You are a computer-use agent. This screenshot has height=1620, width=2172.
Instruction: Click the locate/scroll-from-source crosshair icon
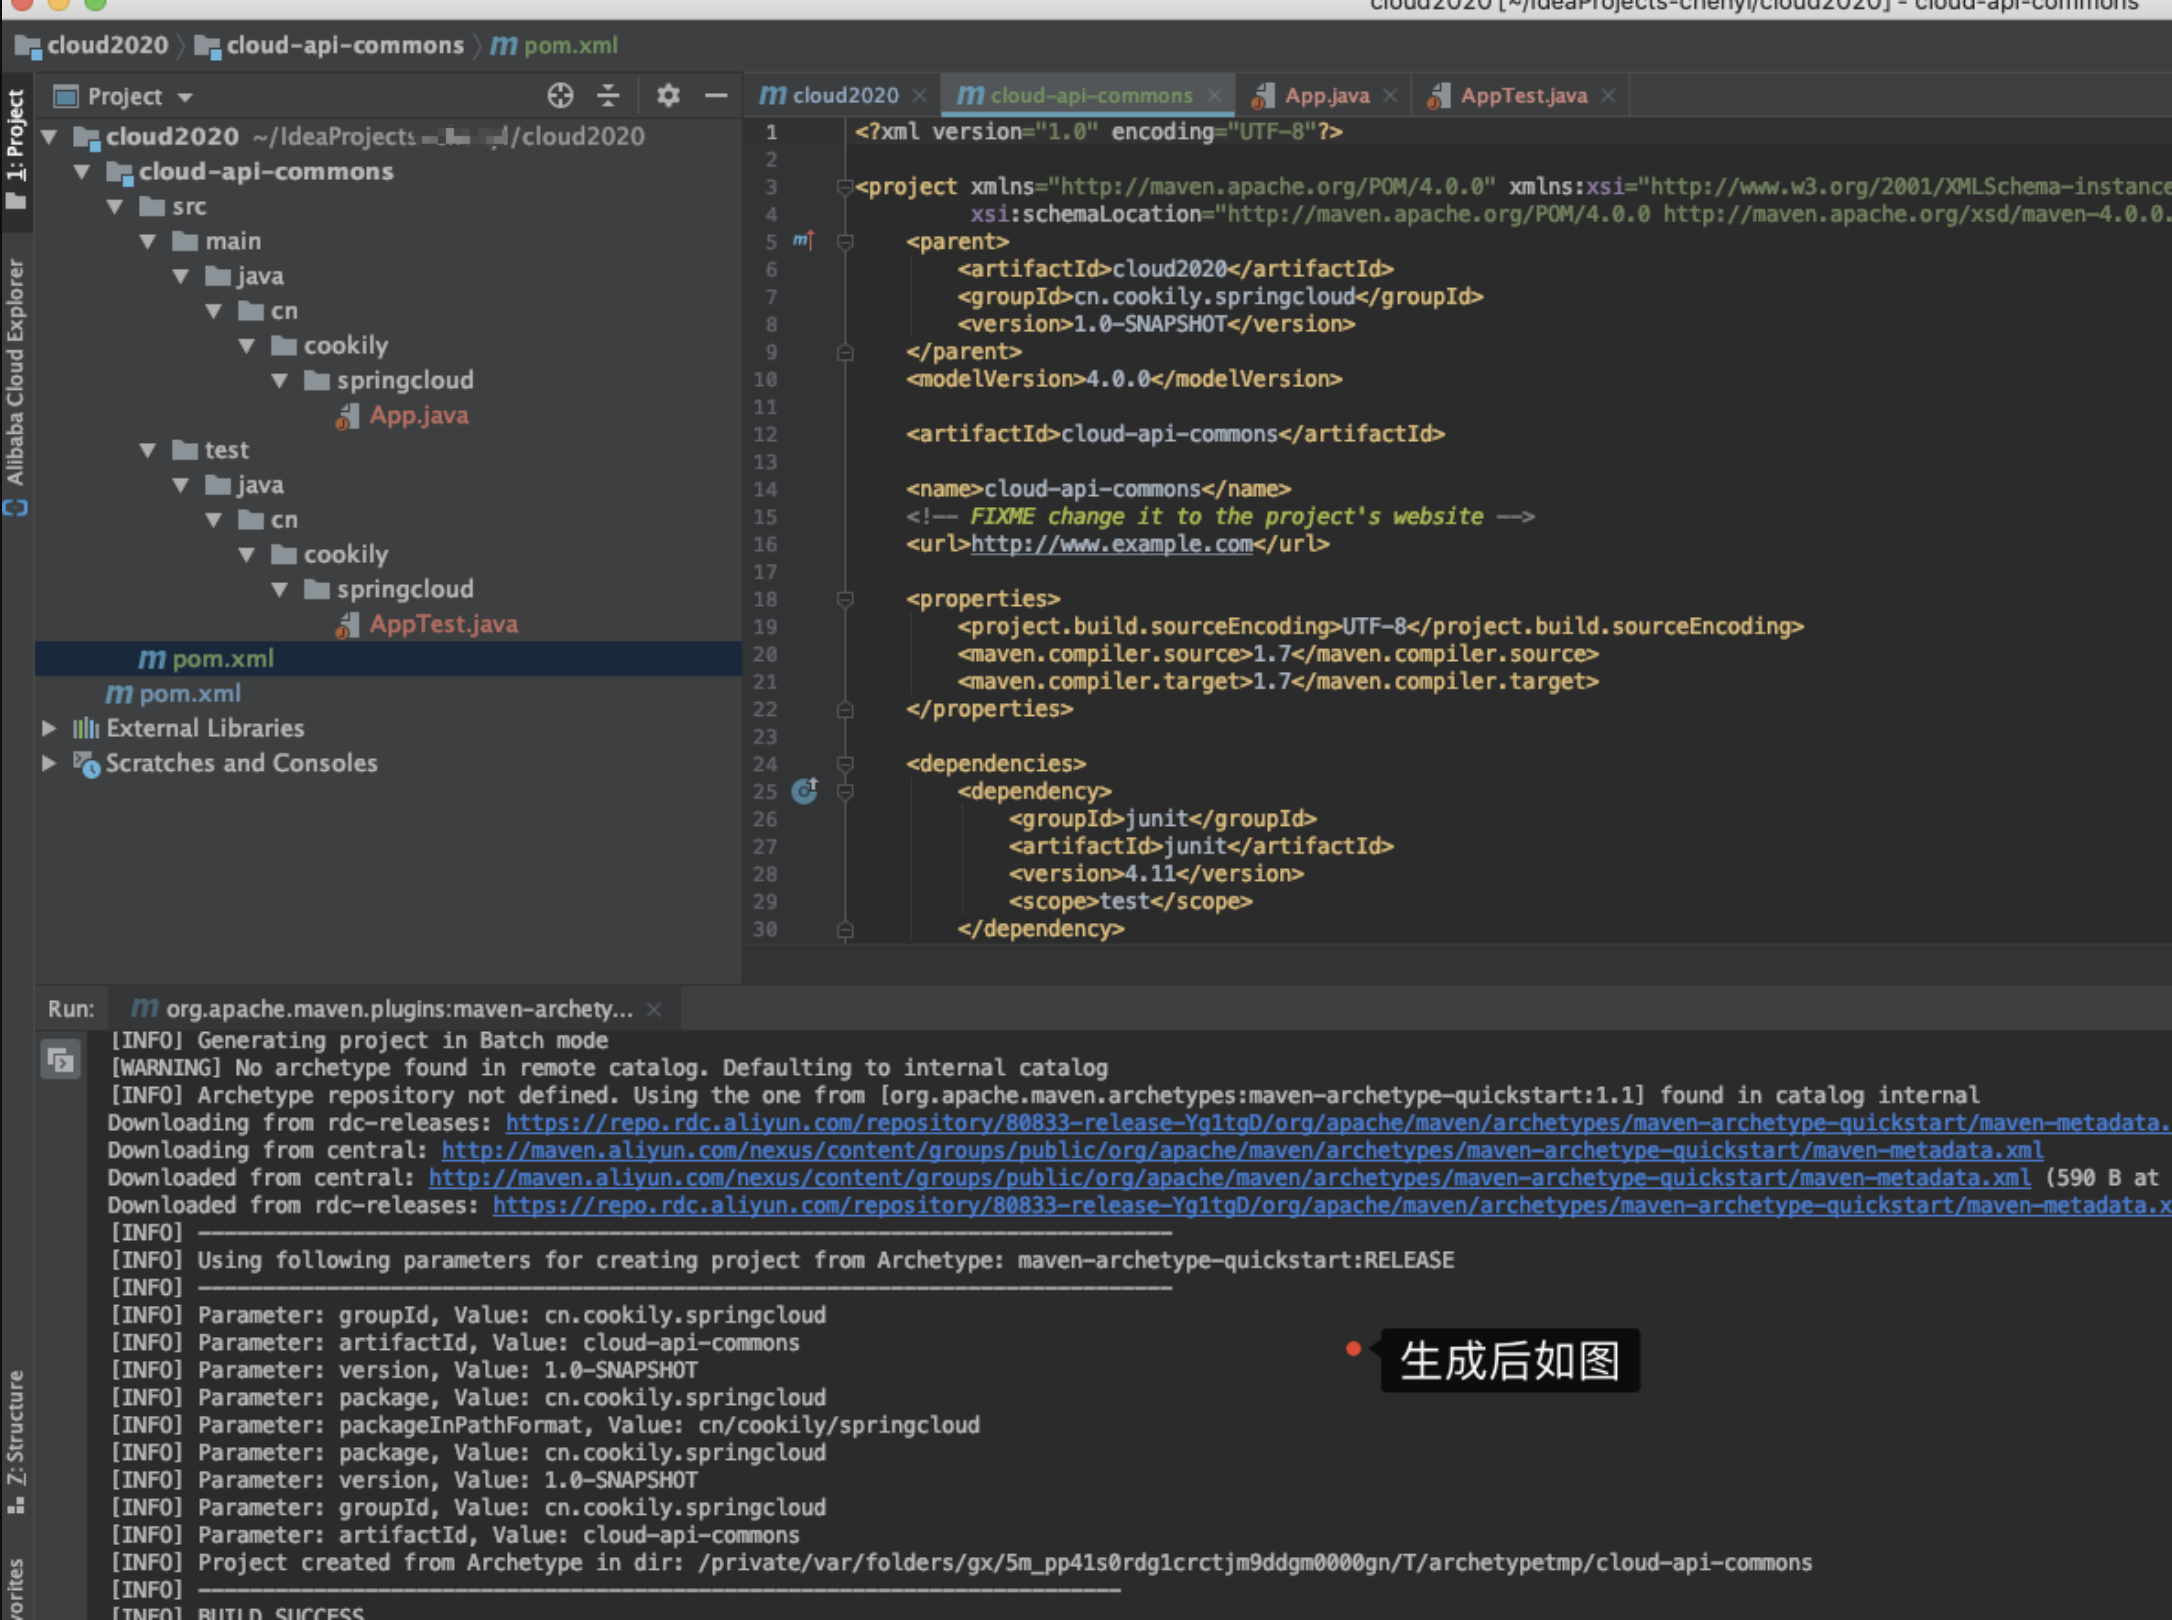point(560,96)
